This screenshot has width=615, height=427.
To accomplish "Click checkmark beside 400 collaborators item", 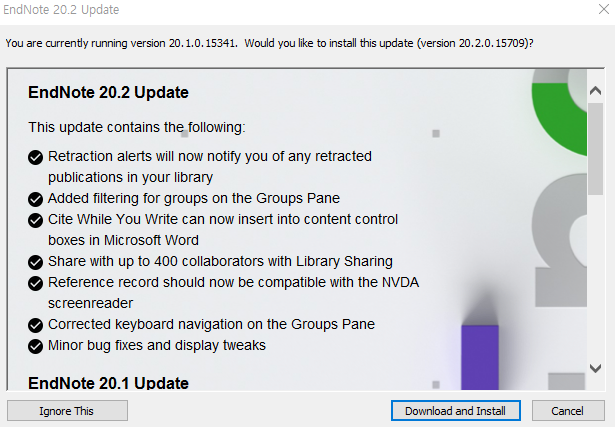I will pyautogui.click(x=35, y=262).
